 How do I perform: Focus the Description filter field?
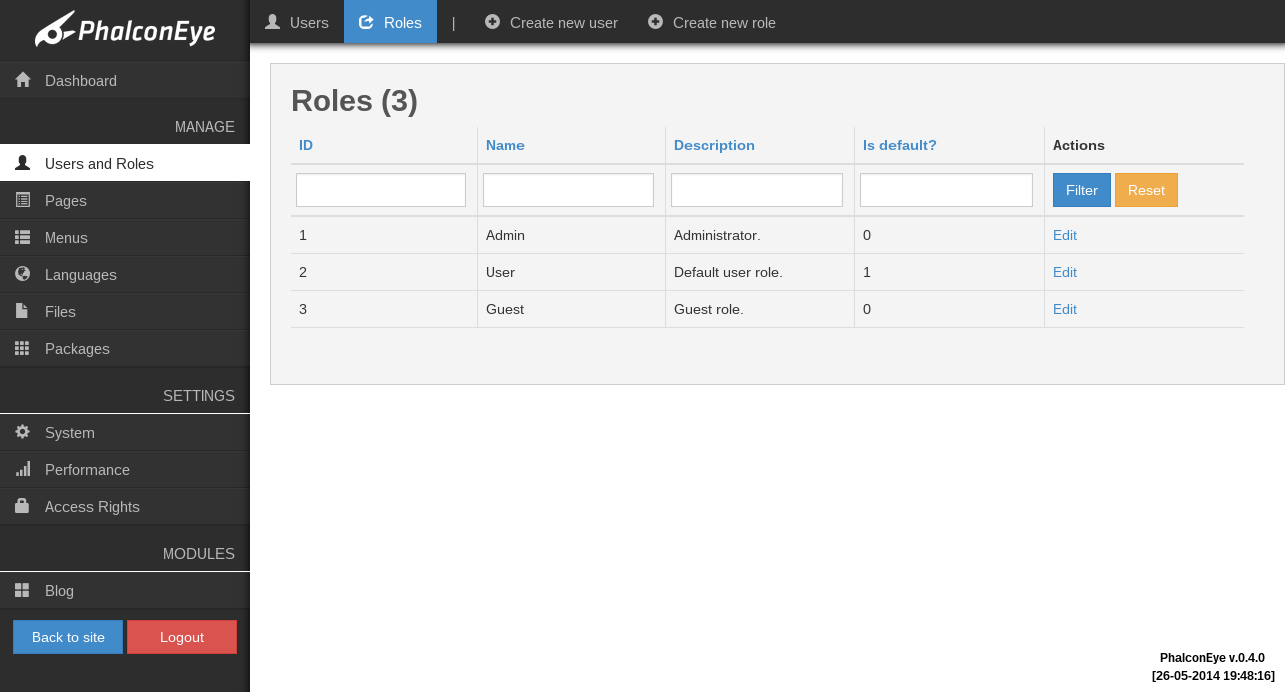757,190
